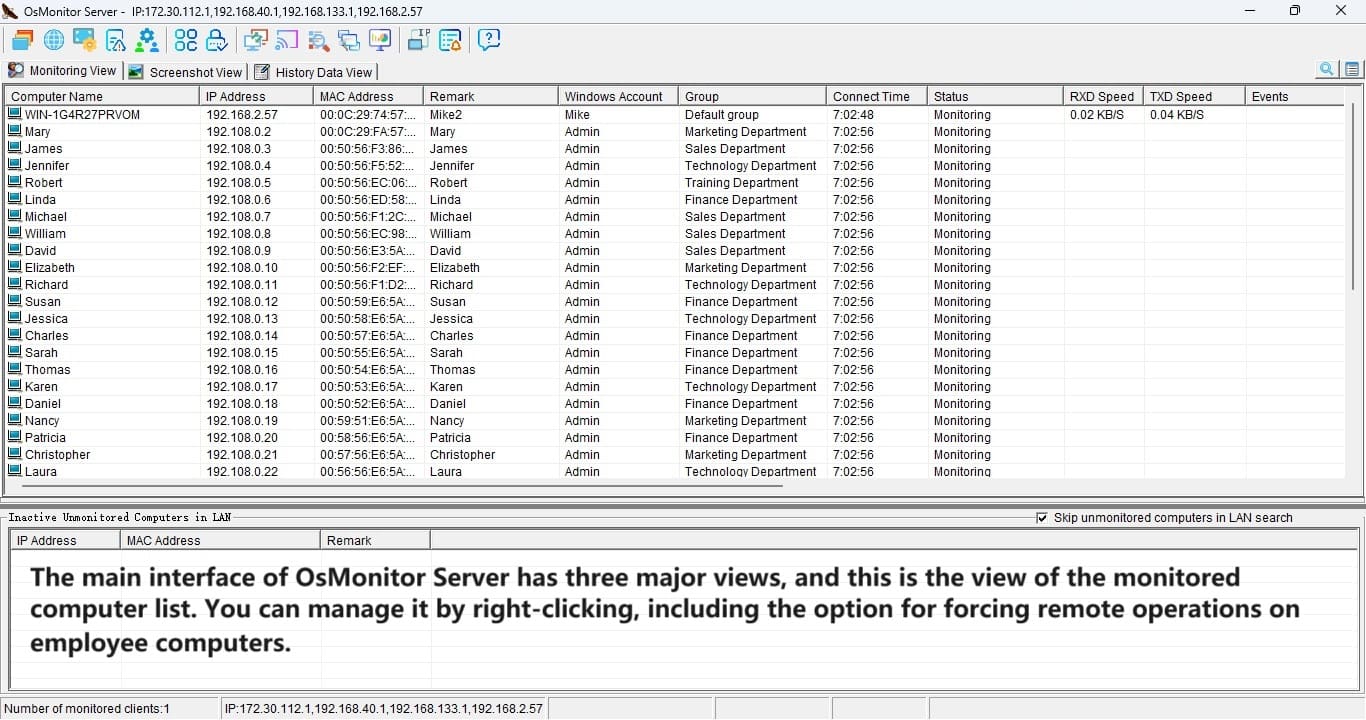Click the computer icon beside Mary
This screenshot has width=1366, height=720.
tap(14, 131)
